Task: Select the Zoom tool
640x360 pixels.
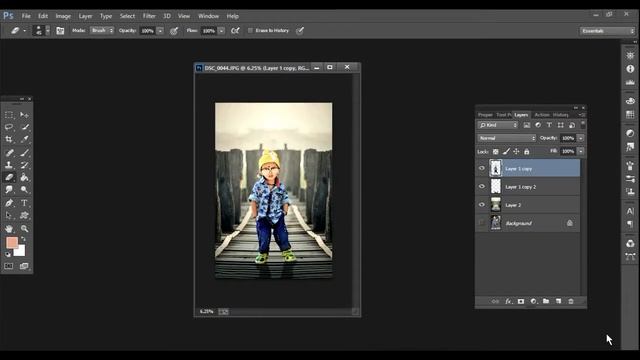Action: [x=24, y=229]
